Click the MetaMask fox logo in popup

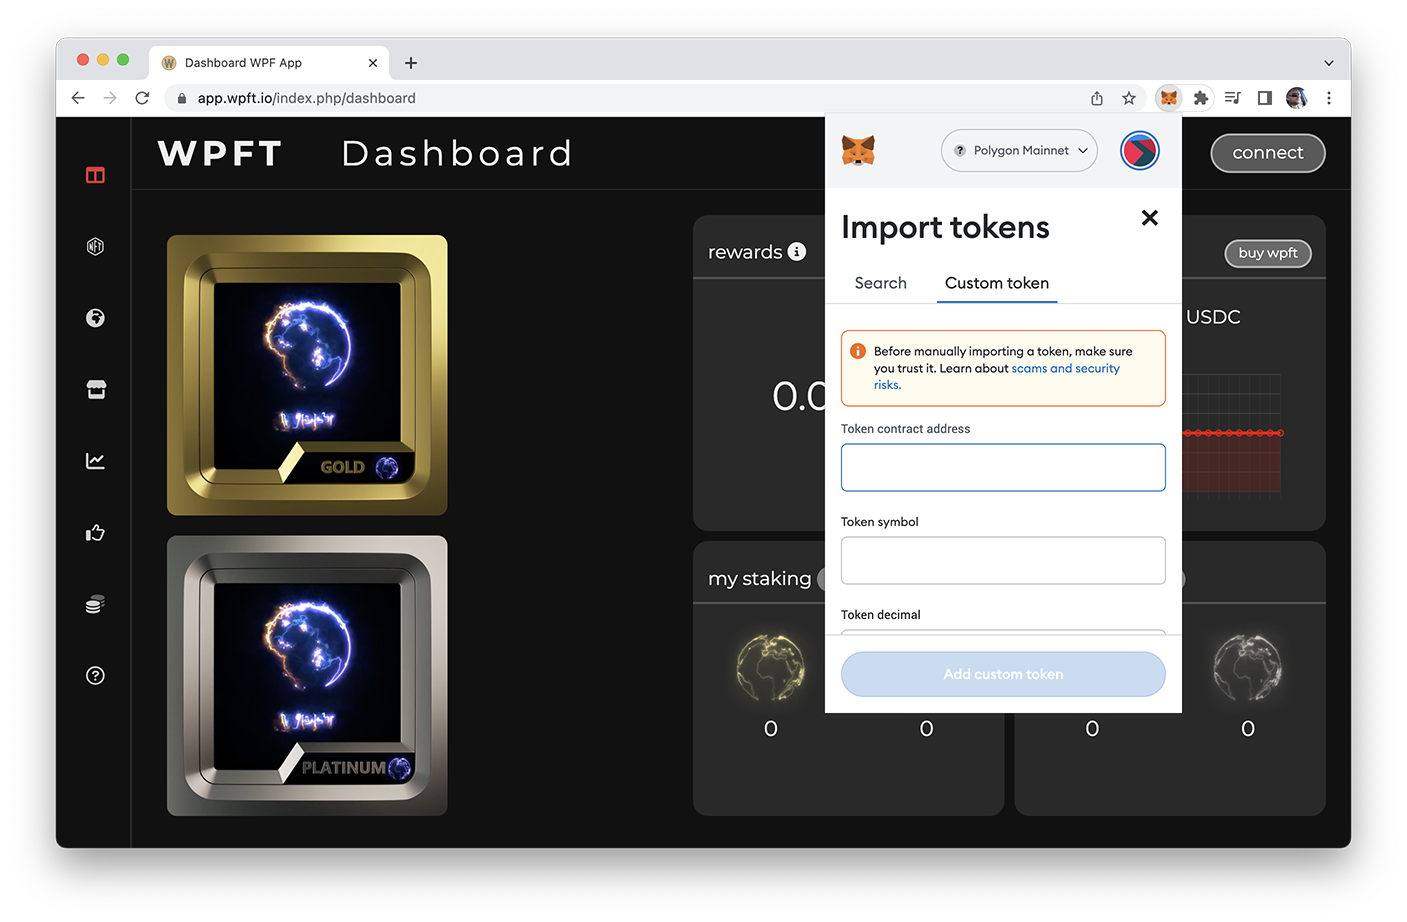pos(858,150)
